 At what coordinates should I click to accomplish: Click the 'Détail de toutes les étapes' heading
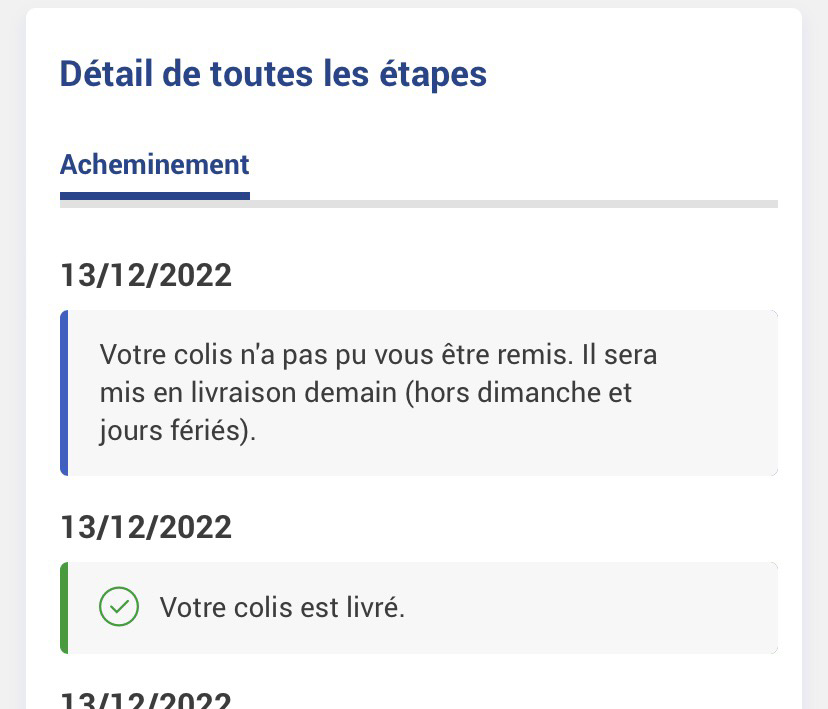(273, 74)
